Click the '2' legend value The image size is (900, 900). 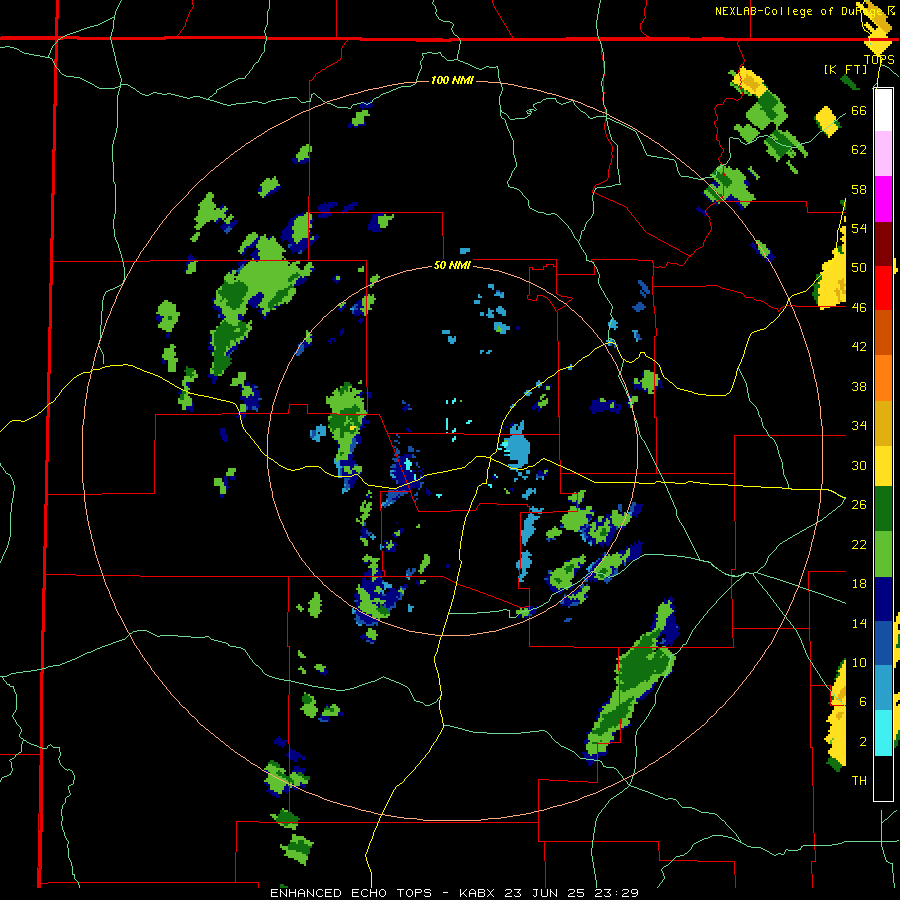coord(862,741)
